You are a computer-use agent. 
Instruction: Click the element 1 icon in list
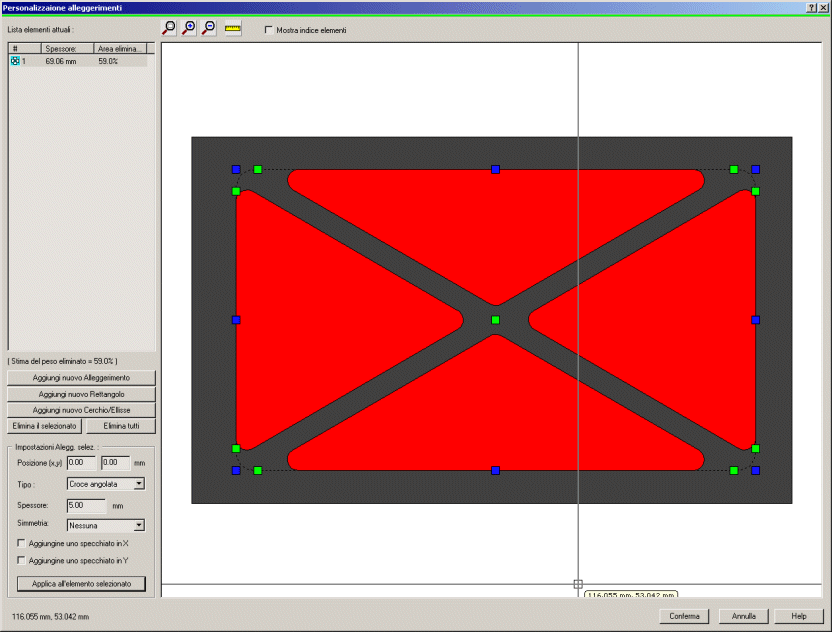click(x=15, y=61)
